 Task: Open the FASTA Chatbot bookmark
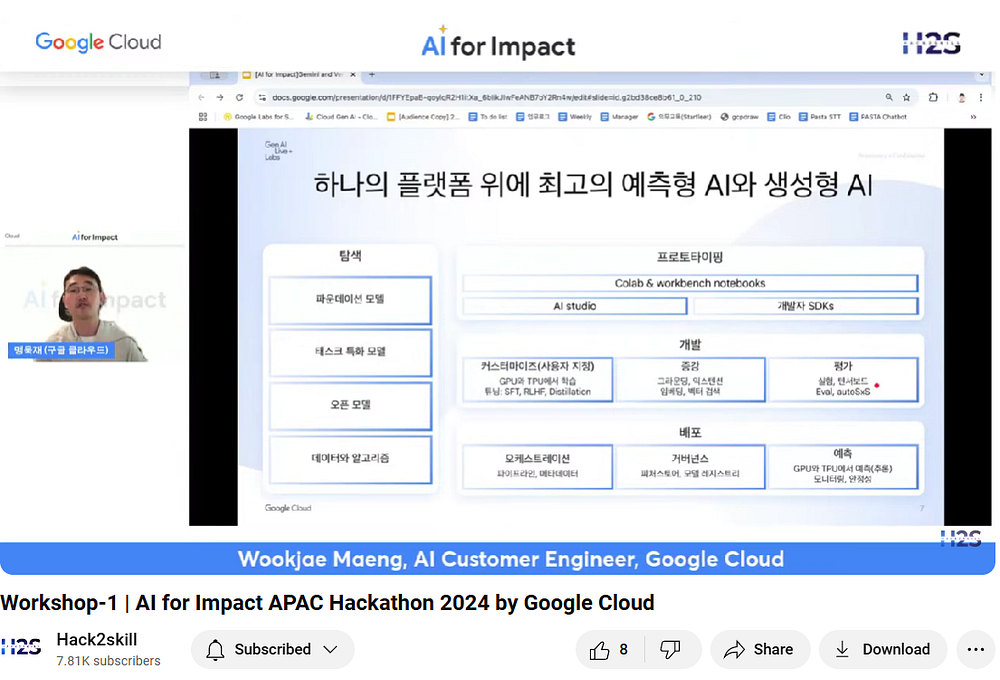point(878,117)
